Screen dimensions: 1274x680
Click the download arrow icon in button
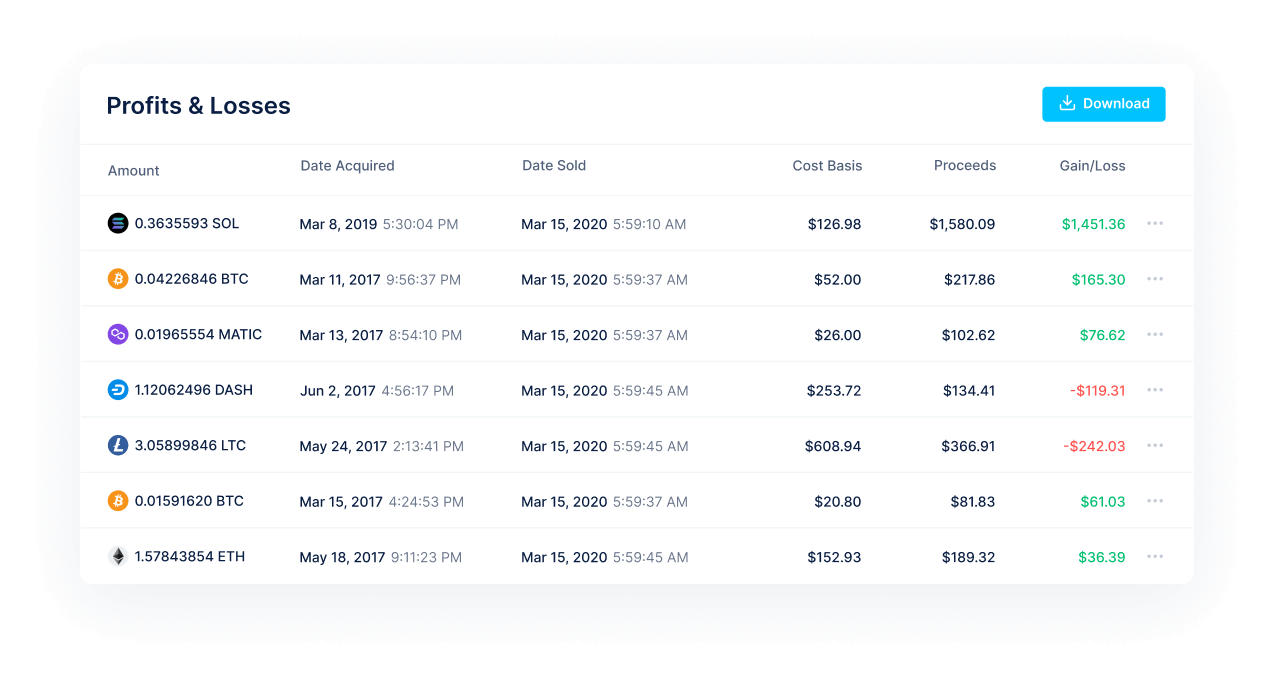click(1067, 103)
